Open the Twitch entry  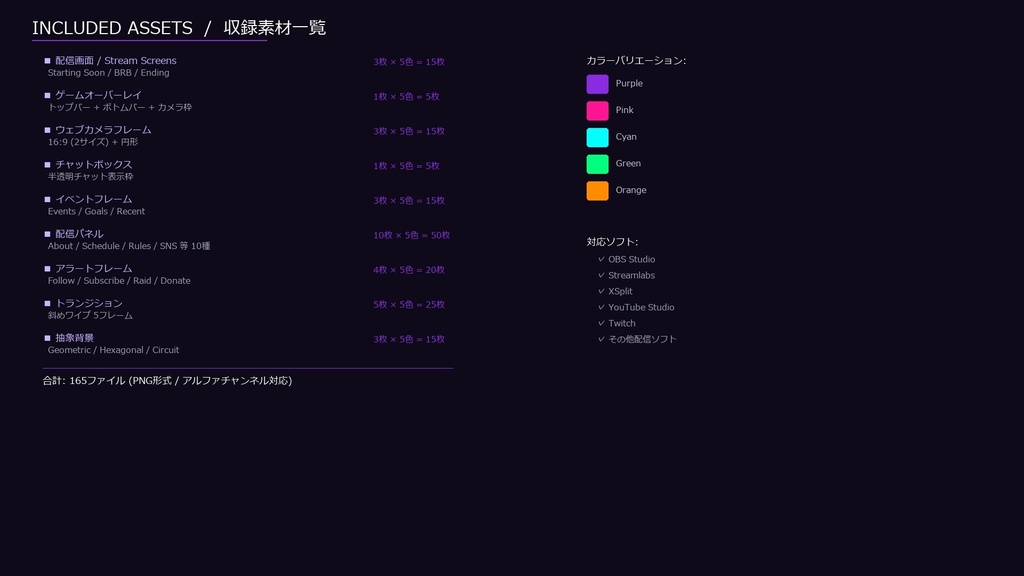coord(622,323)
